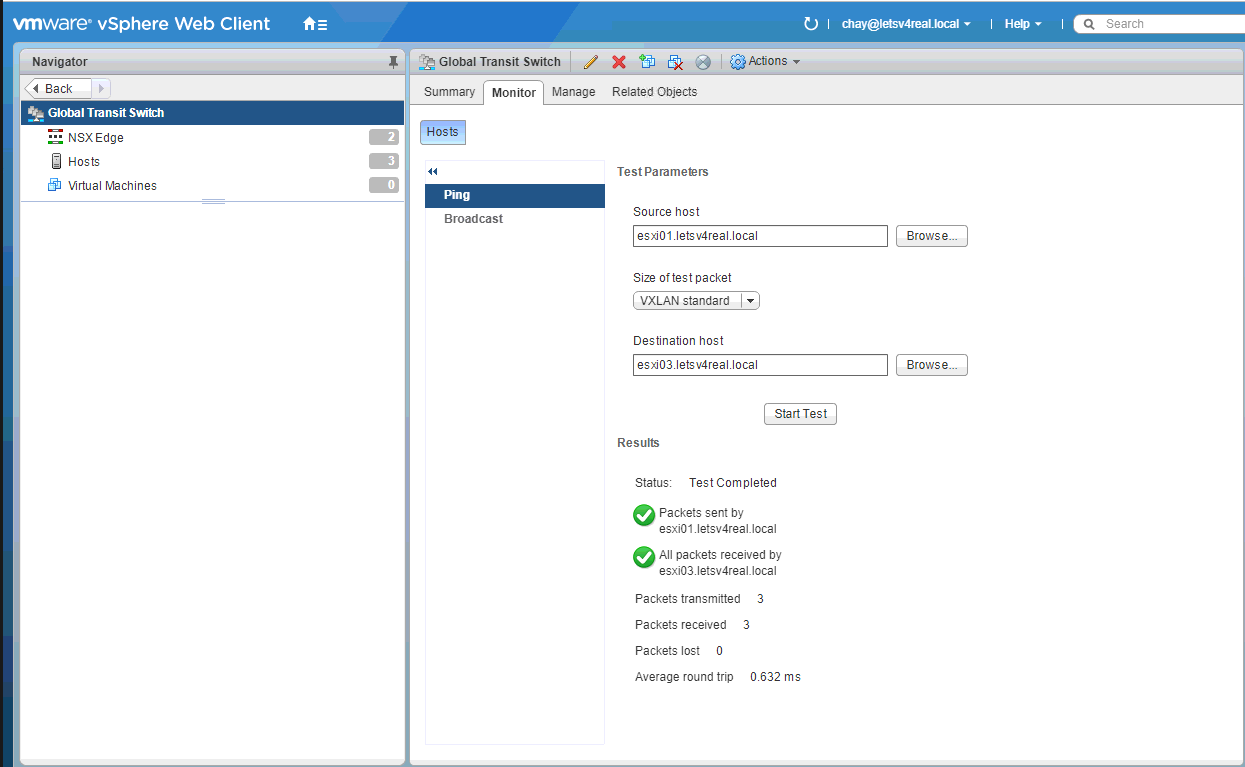Open the Actions dropdown menu

(x=766, y=62)
